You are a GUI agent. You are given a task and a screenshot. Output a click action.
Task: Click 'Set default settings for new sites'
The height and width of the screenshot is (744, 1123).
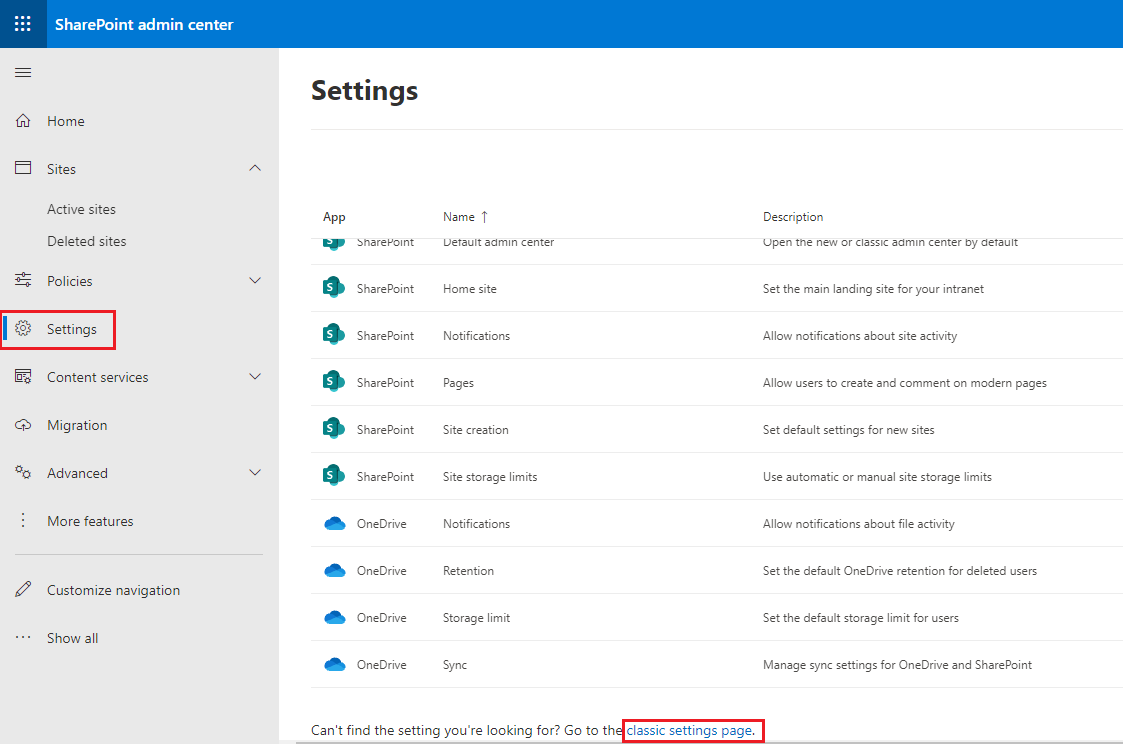point(849,430)
